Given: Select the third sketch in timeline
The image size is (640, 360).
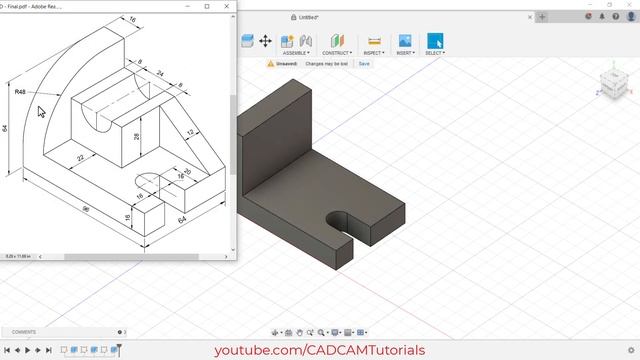Looking at the screenshot, I should pyautogui.click(x=104, y=350).
